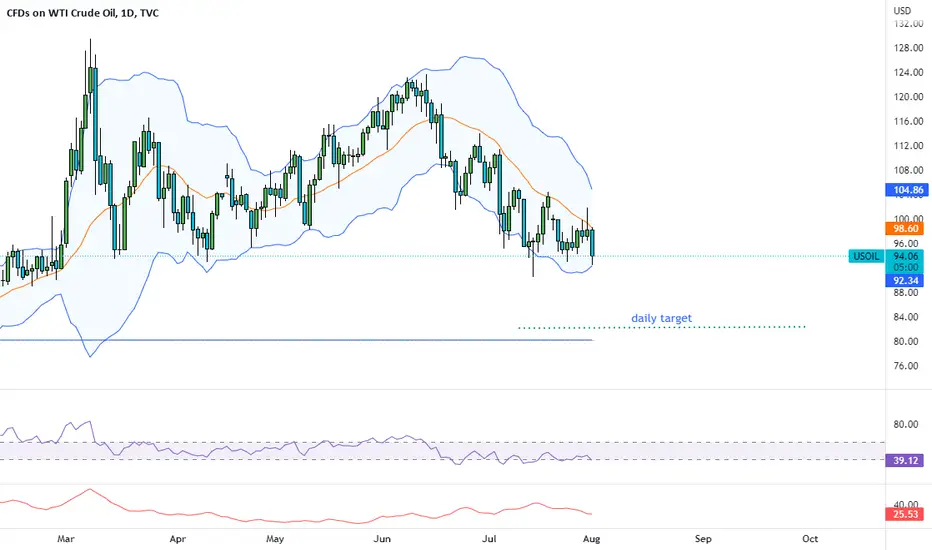The width and height of the screenshot is (932, 550).
Task: Click the 'daily target' annotation text
Action: [662, 318]
